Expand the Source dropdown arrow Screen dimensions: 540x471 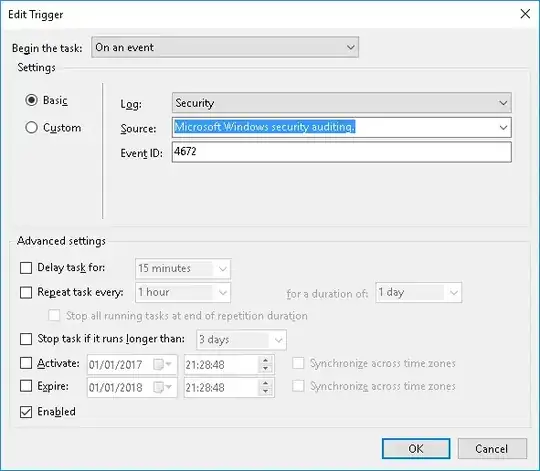coord(503,127)
